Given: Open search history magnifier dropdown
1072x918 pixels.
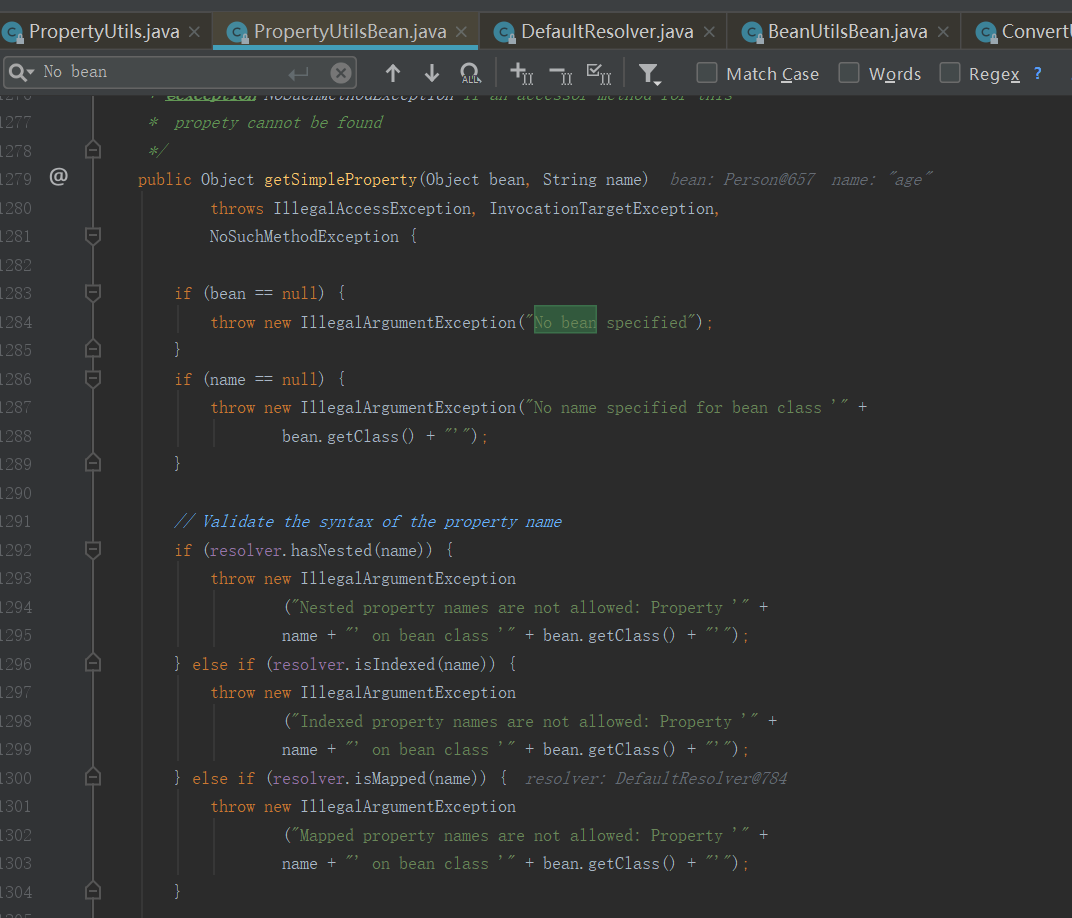Looking at the screenshot, I should (20, 72).
